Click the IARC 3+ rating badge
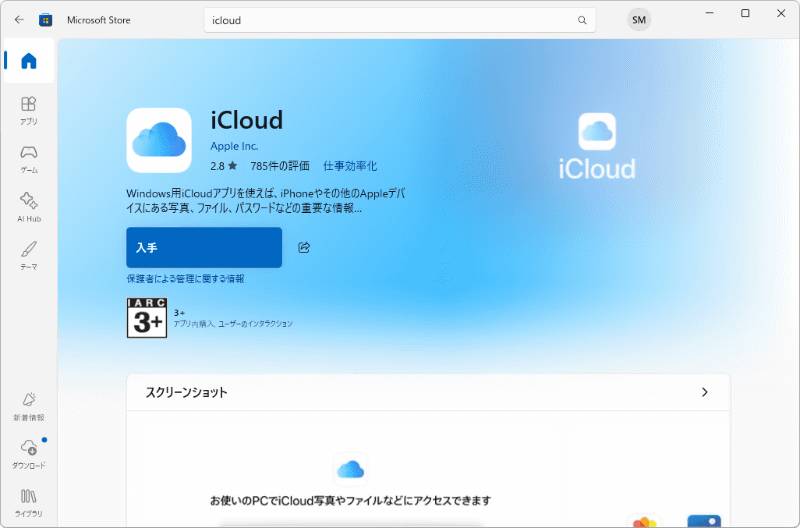 (x=147, y=318)
